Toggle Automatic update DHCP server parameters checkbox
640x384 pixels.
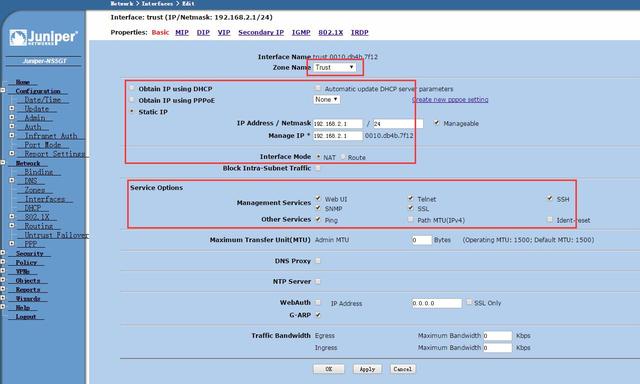318,88
